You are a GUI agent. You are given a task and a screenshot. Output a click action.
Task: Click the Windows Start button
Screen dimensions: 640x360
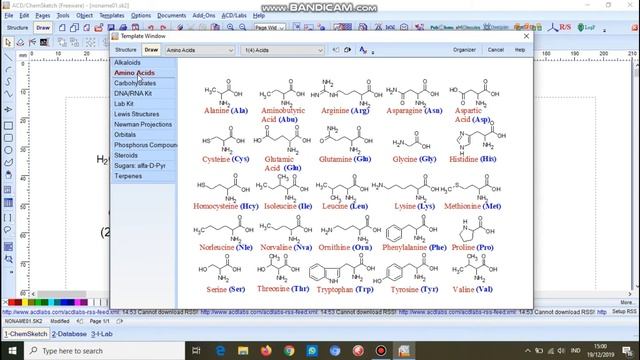[x=12, y=351]
